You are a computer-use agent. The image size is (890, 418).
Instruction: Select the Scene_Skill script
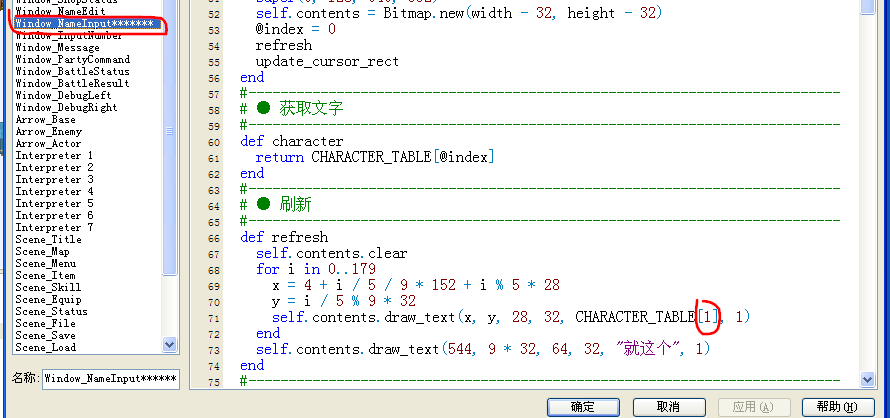point(48,287)
